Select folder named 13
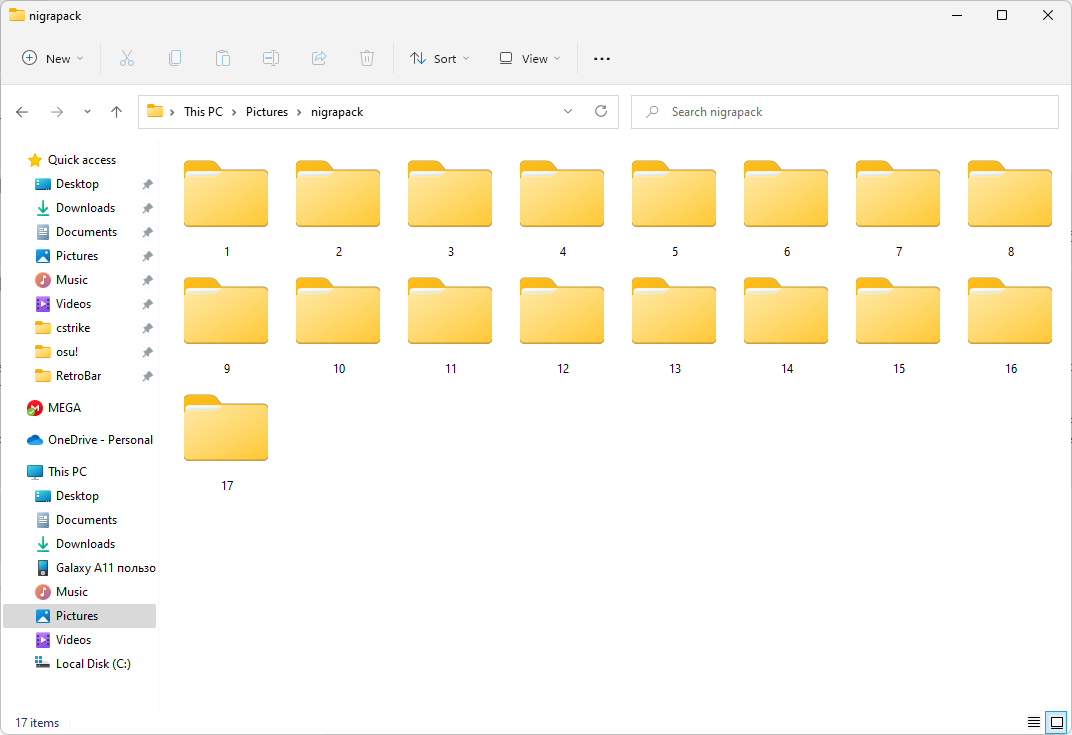The height and width of the screenshot is (735, 1072). click(x=674, y=325)
